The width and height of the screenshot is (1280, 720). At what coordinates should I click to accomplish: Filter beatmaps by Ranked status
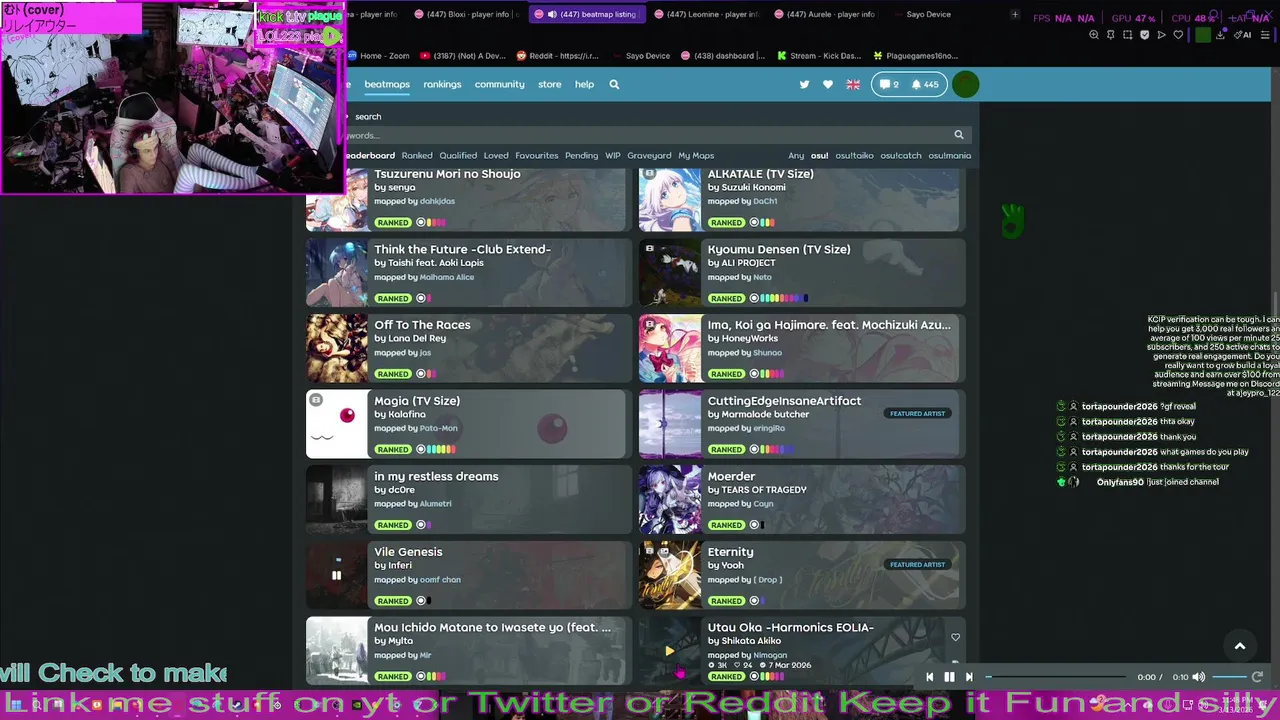click(417, 156)
